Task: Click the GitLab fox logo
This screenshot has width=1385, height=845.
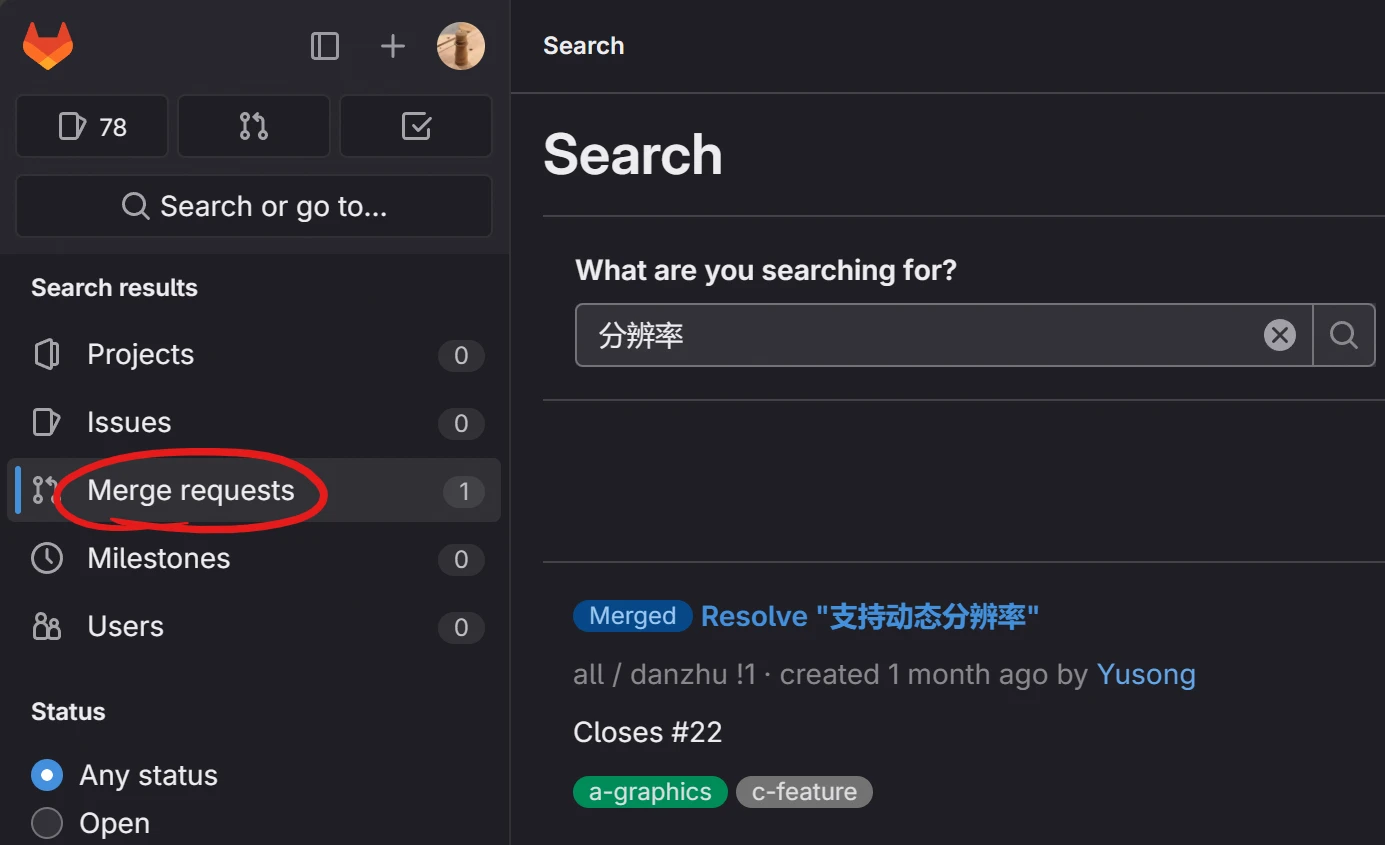Action: pos(48,46)
